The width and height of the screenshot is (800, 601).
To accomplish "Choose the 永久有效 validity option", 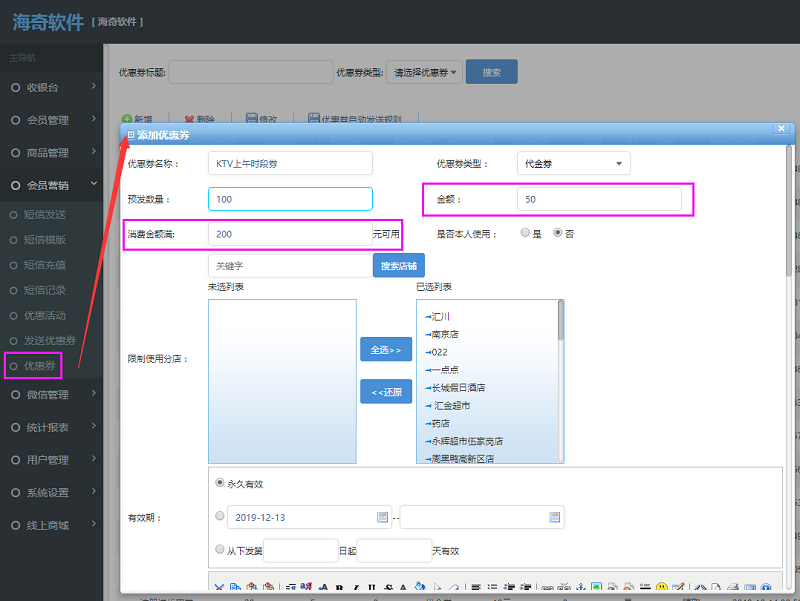I will 220,482.
